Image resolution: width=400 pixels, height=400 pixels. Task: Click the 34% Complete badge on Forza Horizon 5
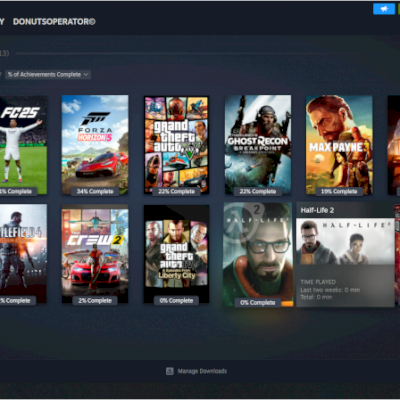coord(95,191)
